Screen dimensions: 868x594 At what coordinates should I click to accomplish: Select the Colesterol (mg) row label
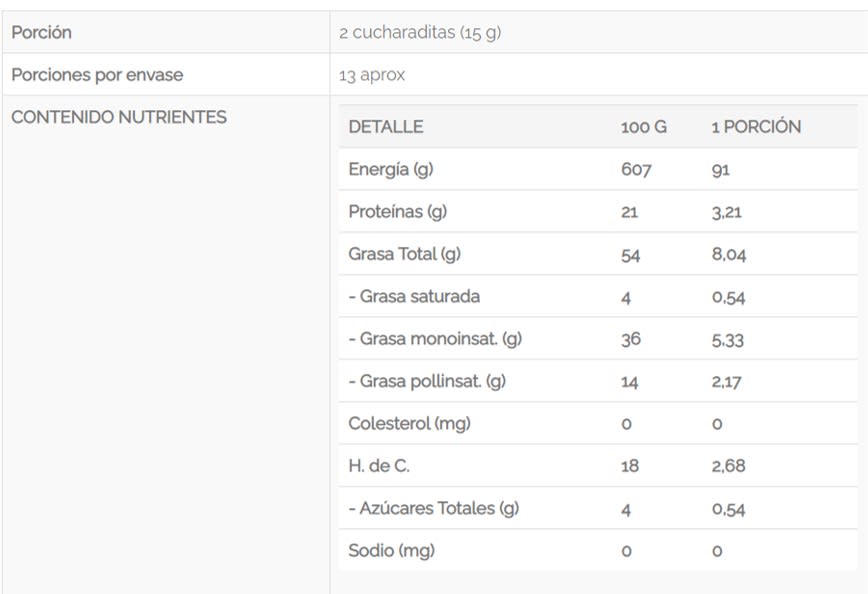(409, 423)
